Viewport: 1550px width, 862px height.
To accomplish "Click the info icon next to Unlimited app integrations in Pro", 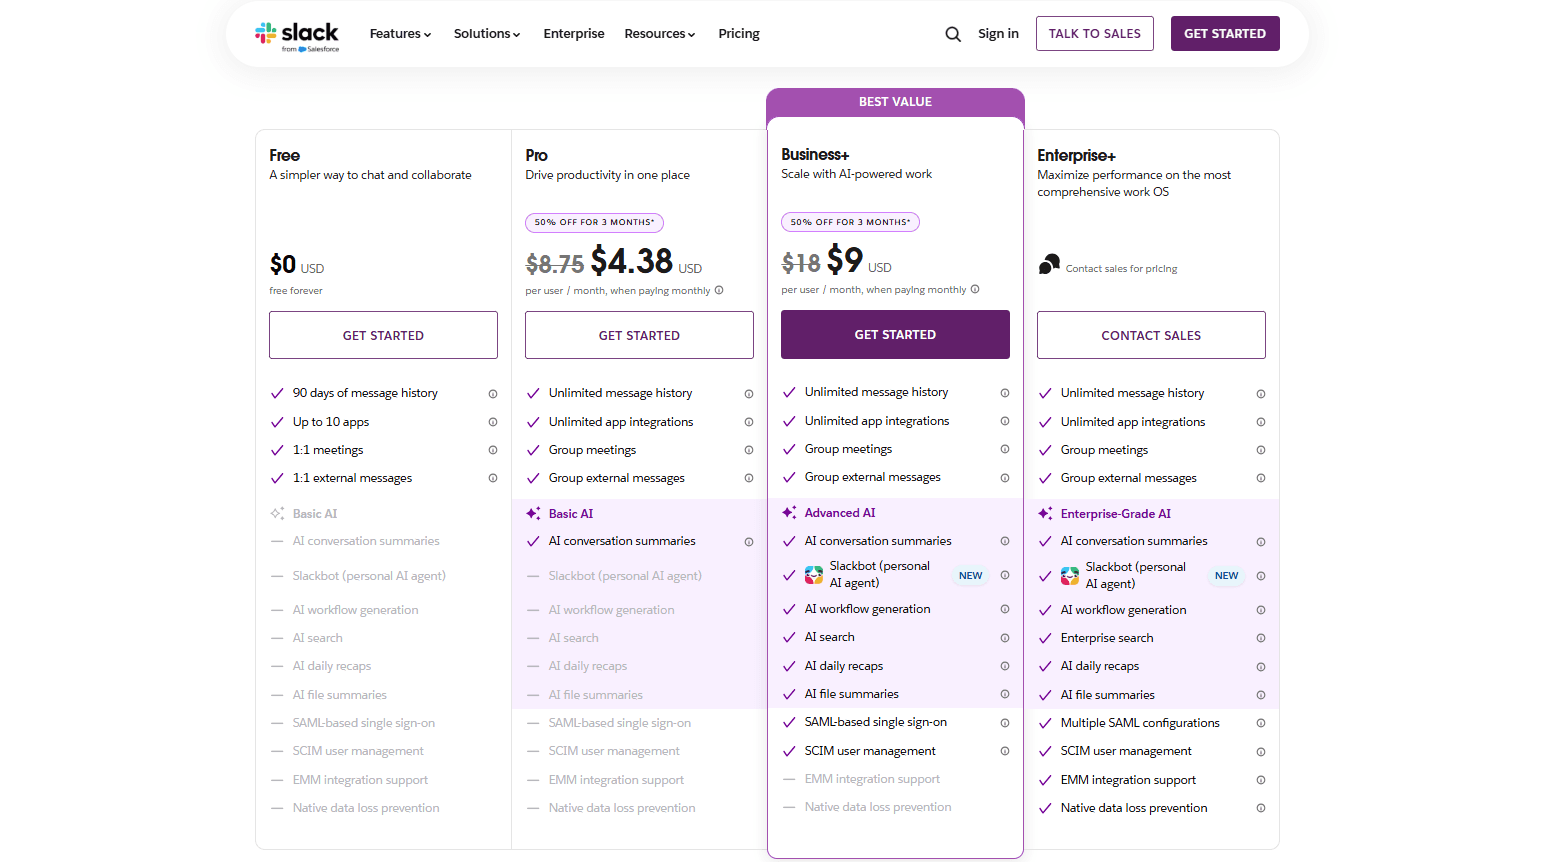I will tap(749, 422).
